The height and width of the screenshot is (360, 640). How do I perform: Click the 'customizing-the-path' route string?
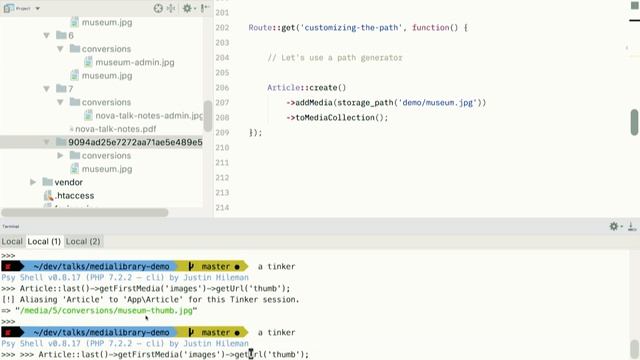[x=351, y=28]
